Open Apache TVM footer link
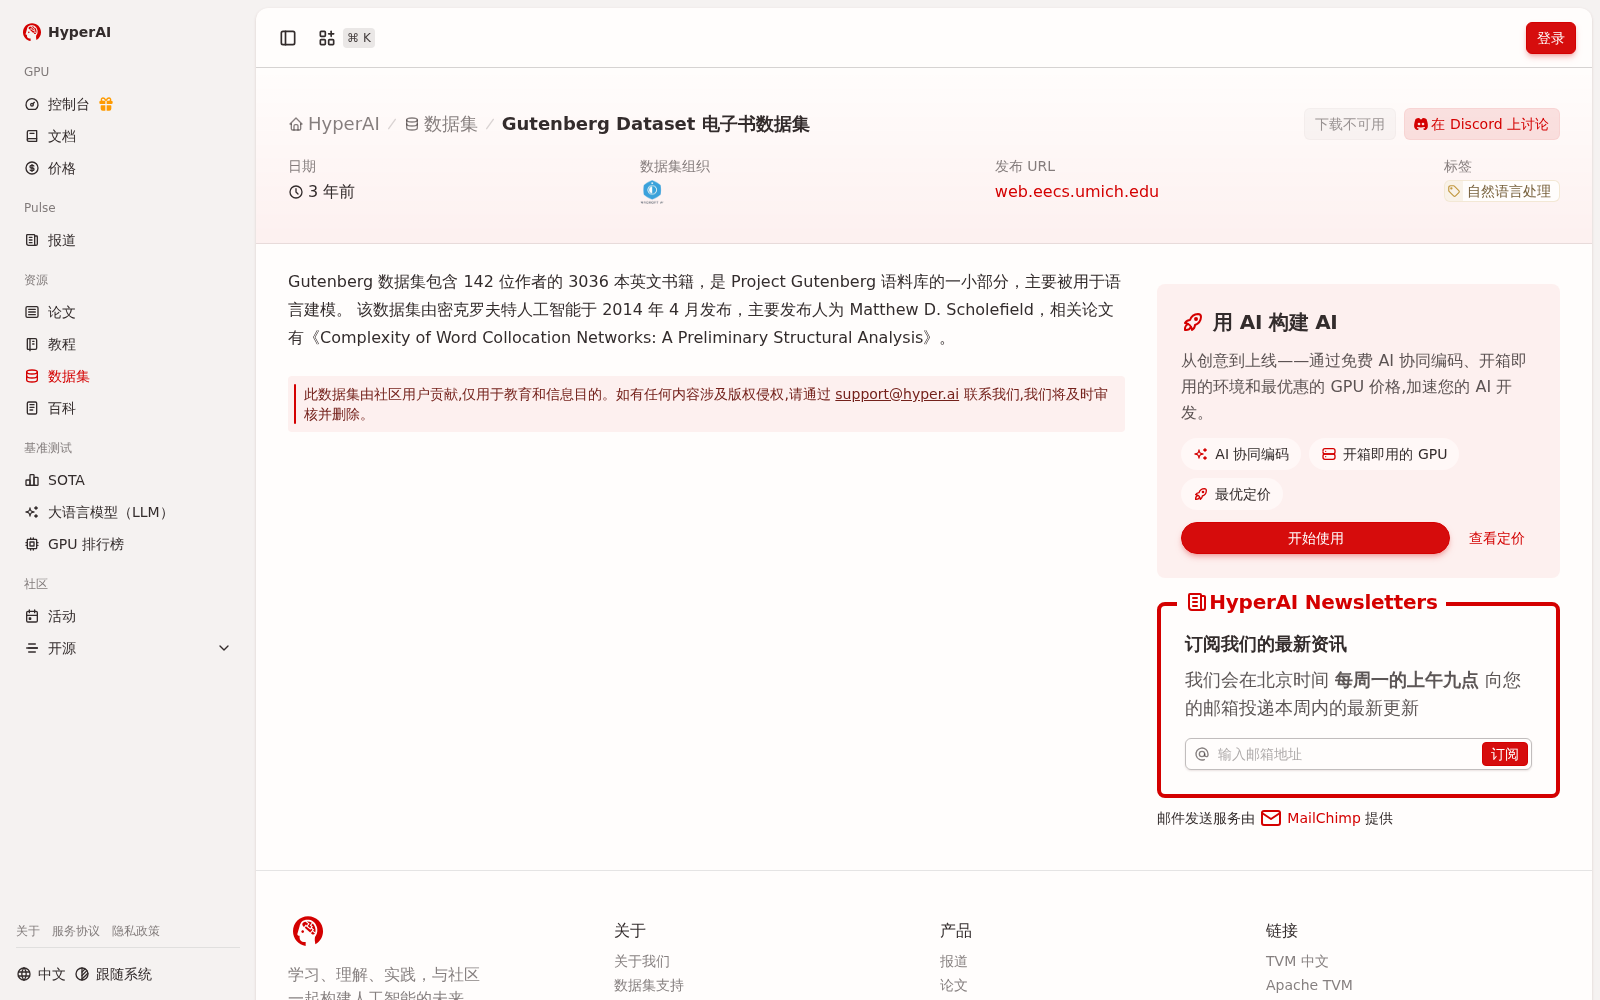The image size is (1600, 1000). coord(1309,985)
